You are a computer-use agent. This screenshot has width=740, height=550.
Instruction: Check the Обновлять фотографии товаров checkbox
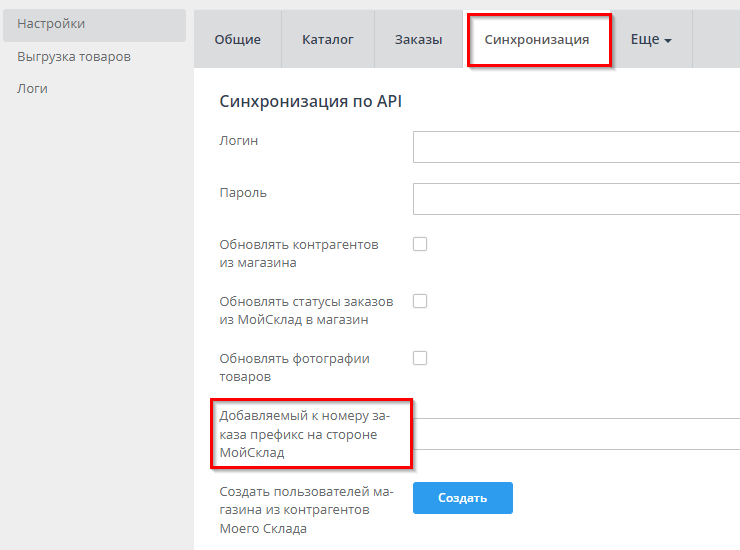(x=420, y=357)
